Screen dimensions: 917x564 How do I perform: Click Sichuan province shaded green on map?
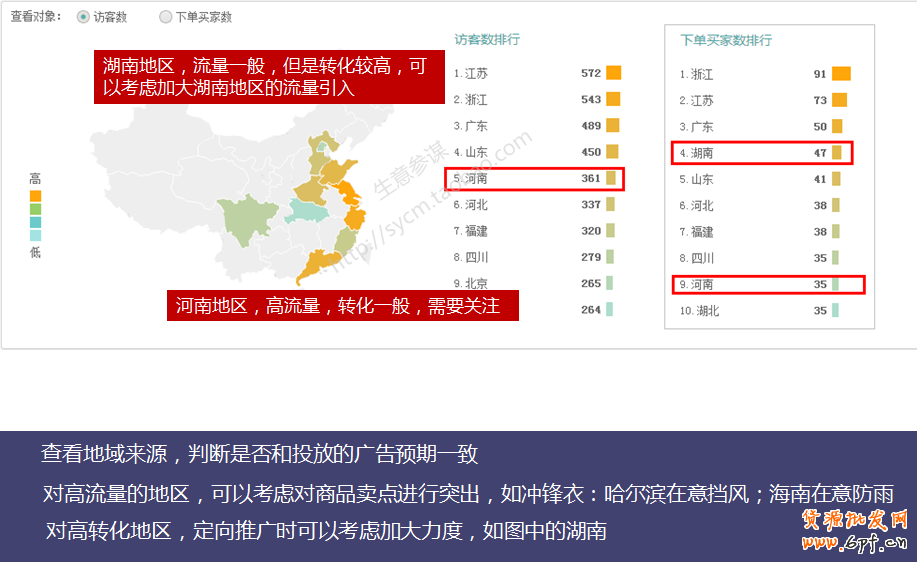click(x=246, y=218)
